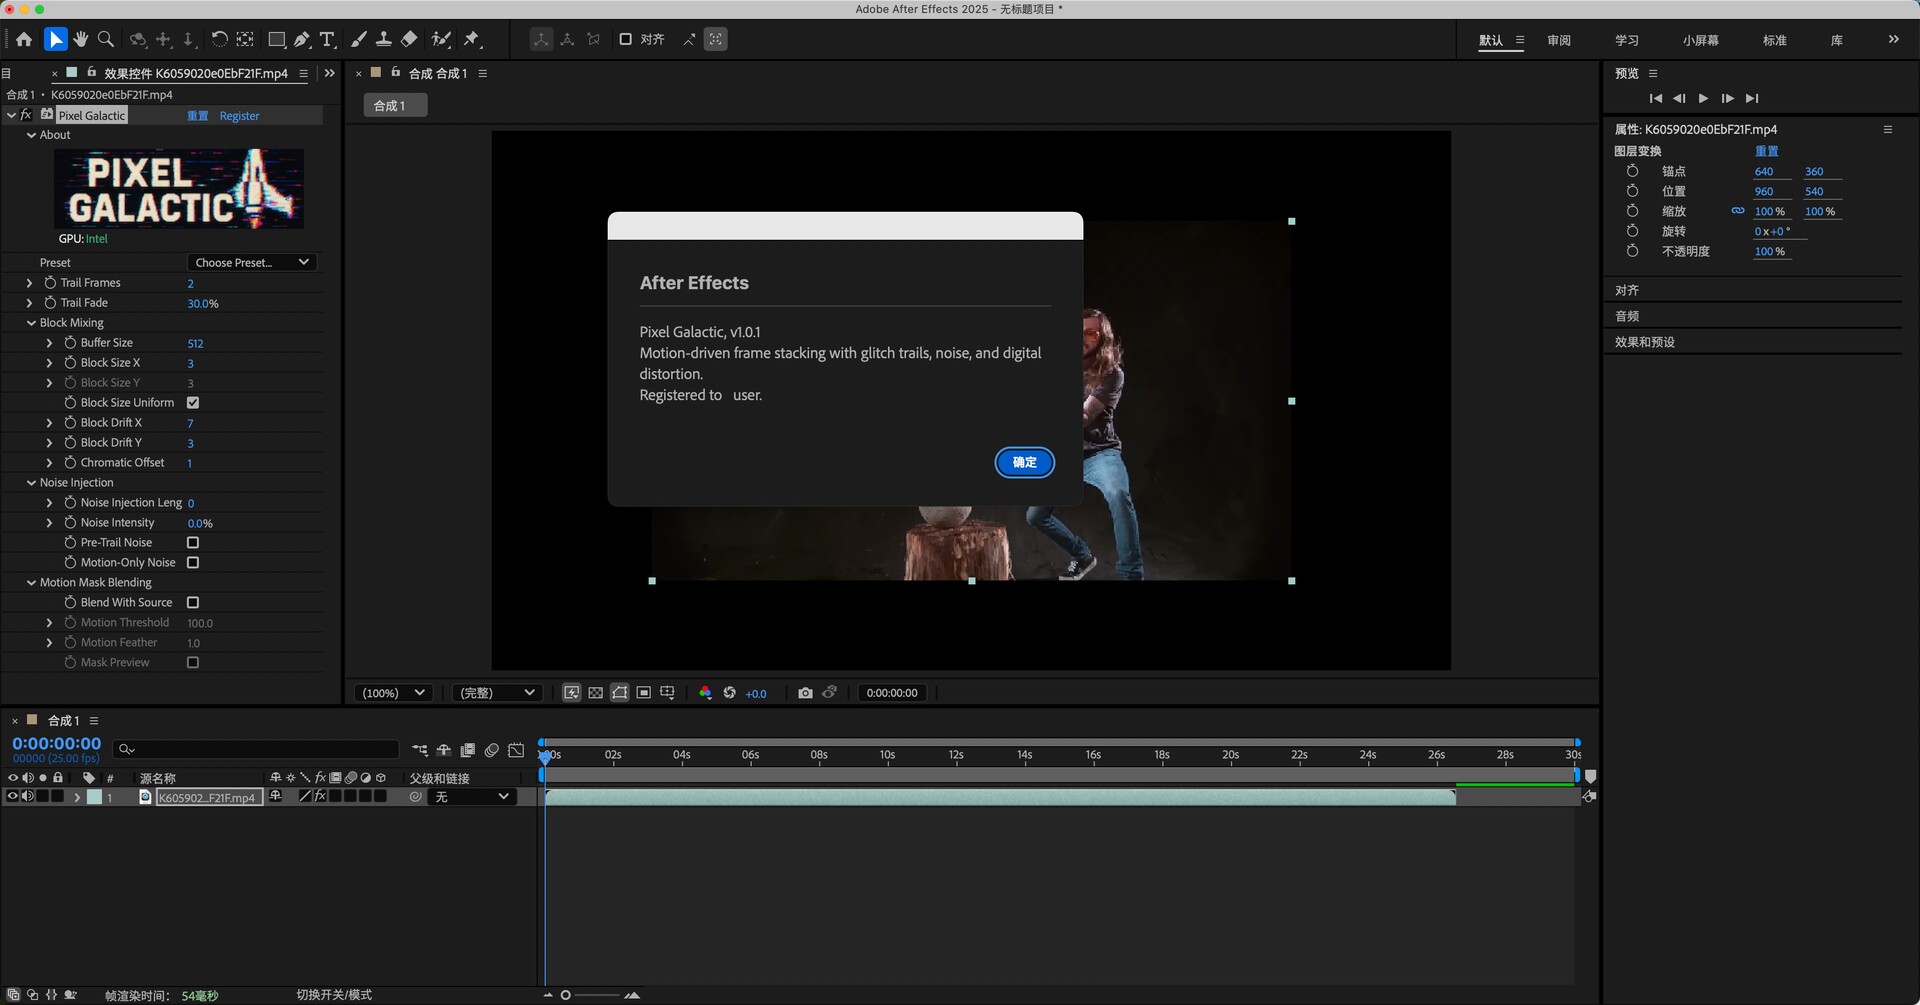
Task: Select the Orbit camera tool
Action: (x=138, y=39)
